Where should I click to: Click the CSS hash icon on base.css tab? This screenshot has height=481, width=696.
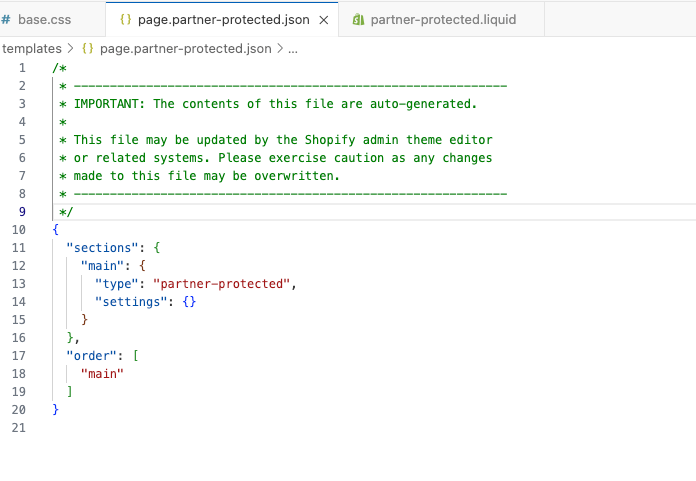coord(7,19)
